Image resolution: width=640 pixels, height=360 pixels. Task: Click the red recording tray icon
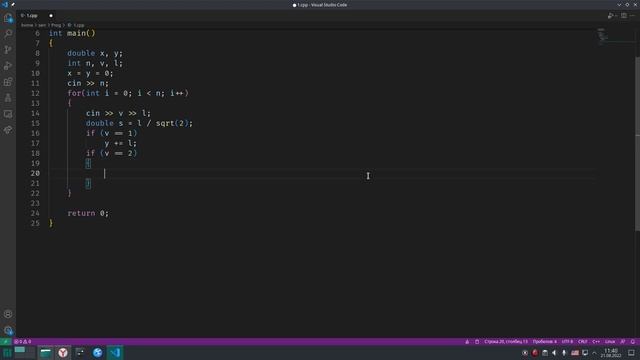tap(535, 353)
